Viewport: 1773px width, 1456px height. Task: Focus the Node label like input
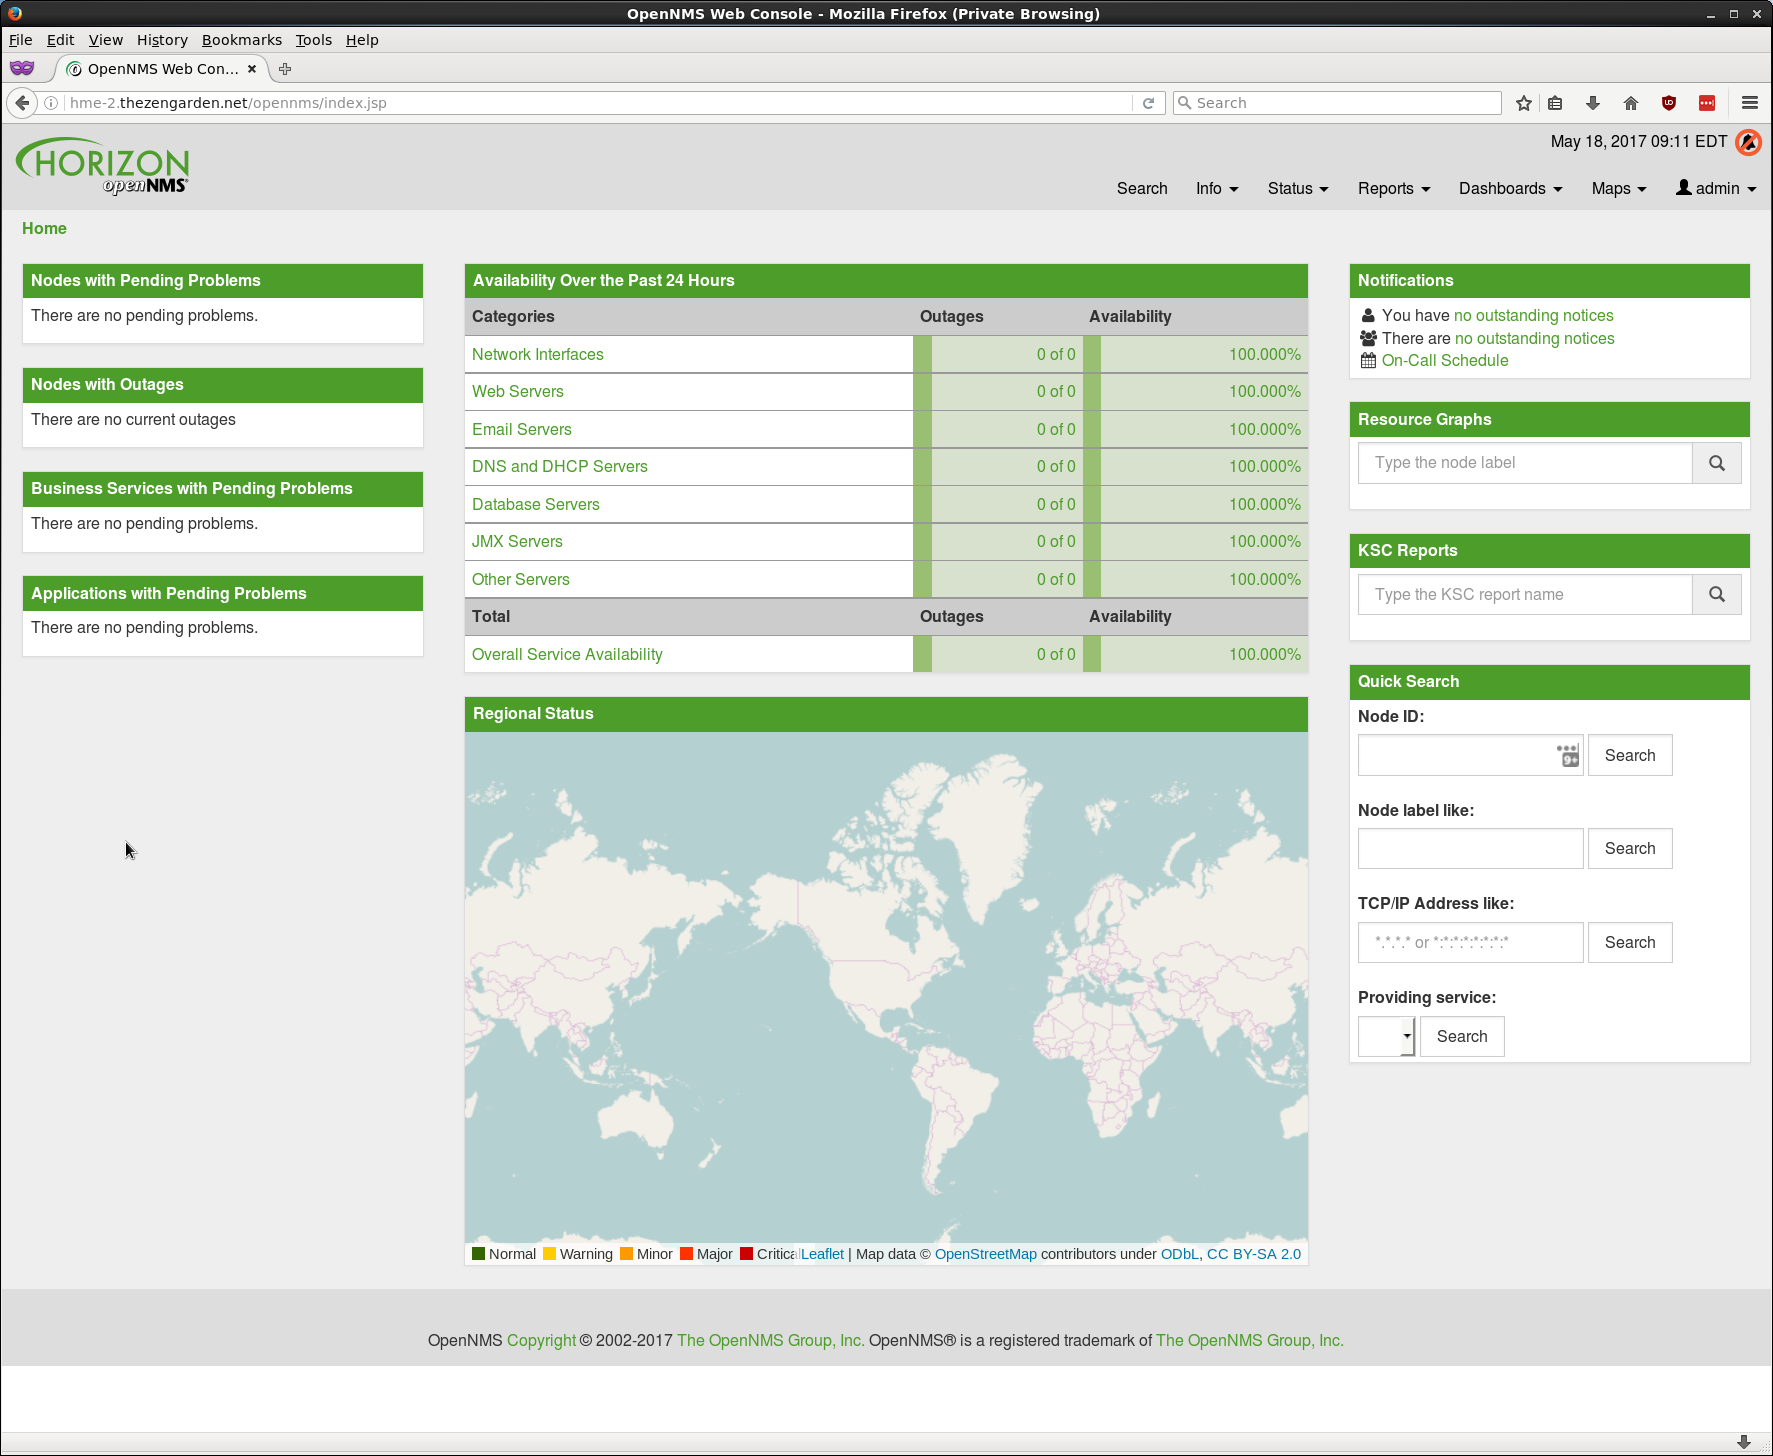tap(1470, 848)
